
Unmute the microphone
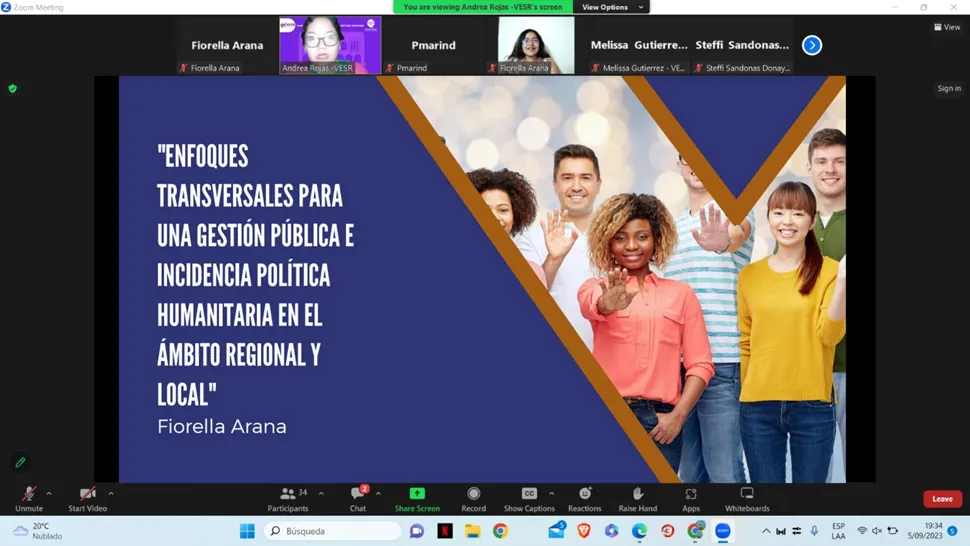pyautogui.click(x=29, y=497)
